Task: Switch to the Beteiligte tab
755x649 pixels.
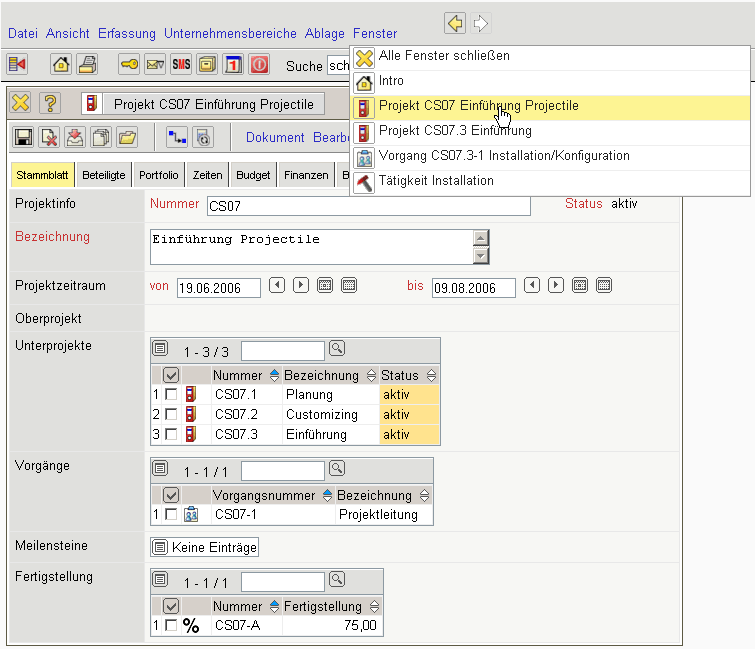Action: coord(104,175)
